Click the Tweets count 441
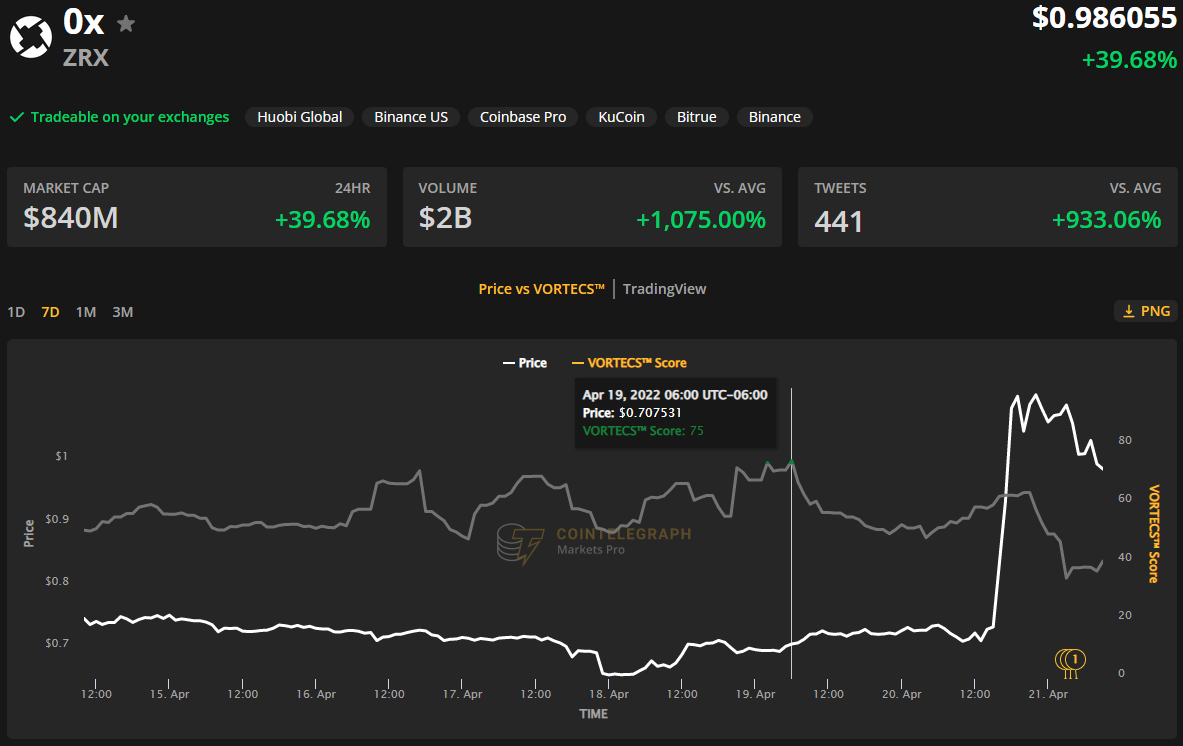This screenshot has height=746, width=1183. [x=838, y=221]
